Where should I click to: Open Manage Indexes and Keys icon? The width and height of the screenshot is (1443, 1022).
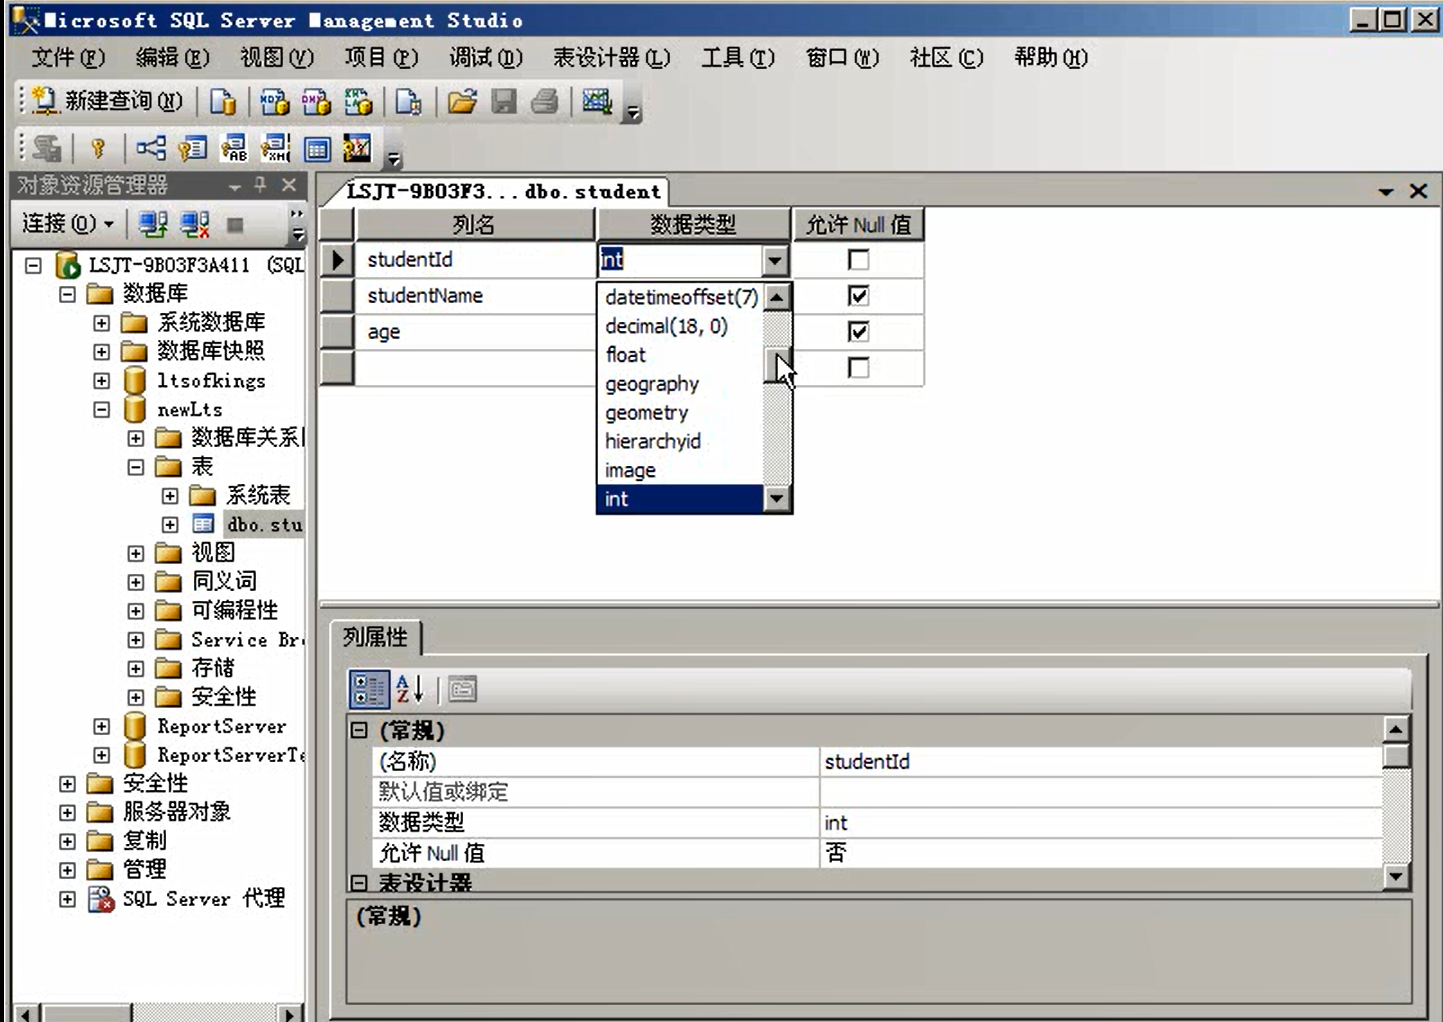(x=192, y=149)
